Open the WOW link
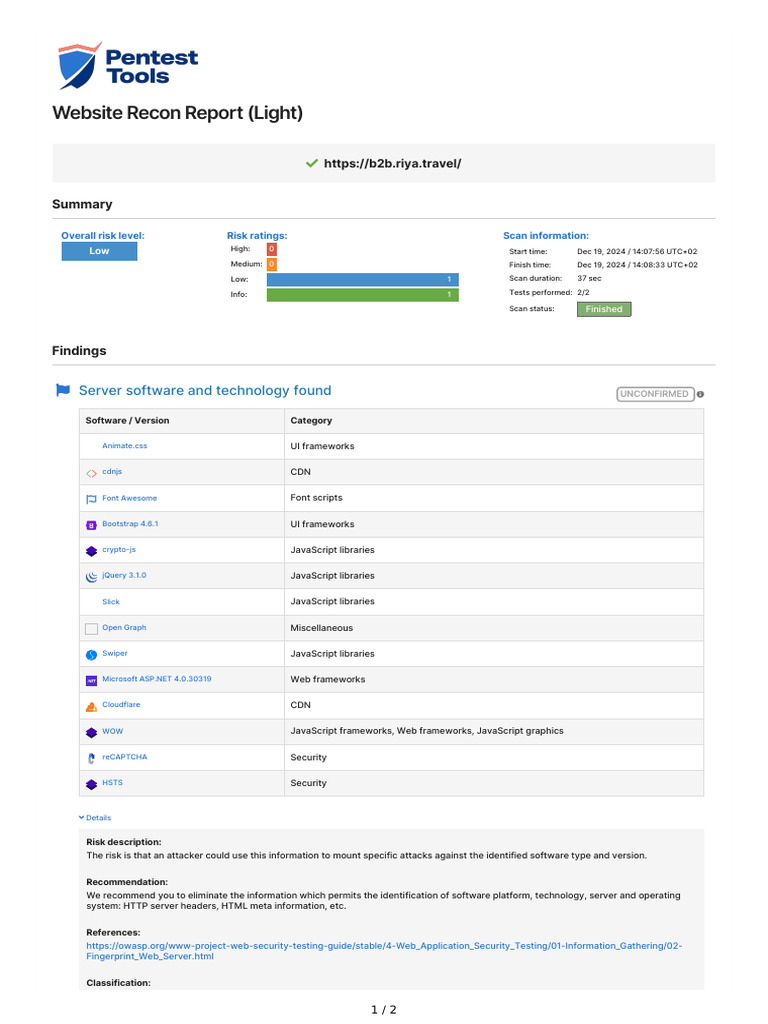The height and width of the screenshot is (1024, 768). pyautogui.click(x=112, y=731)
